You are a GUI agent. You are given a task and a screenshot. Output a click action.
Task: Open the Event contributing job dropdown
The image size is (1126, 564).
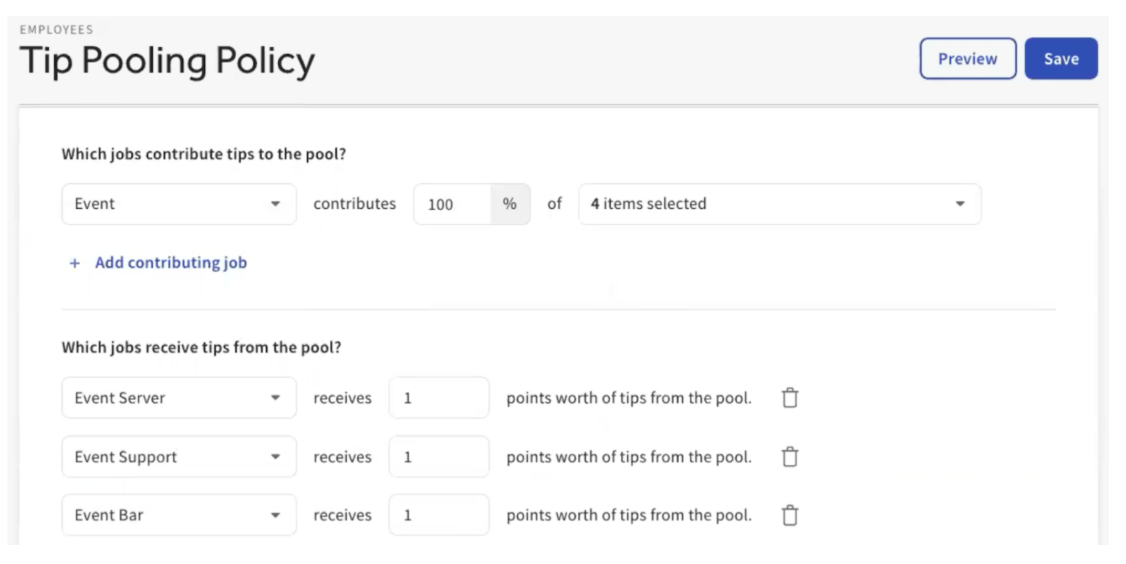(x=179, y=204)
